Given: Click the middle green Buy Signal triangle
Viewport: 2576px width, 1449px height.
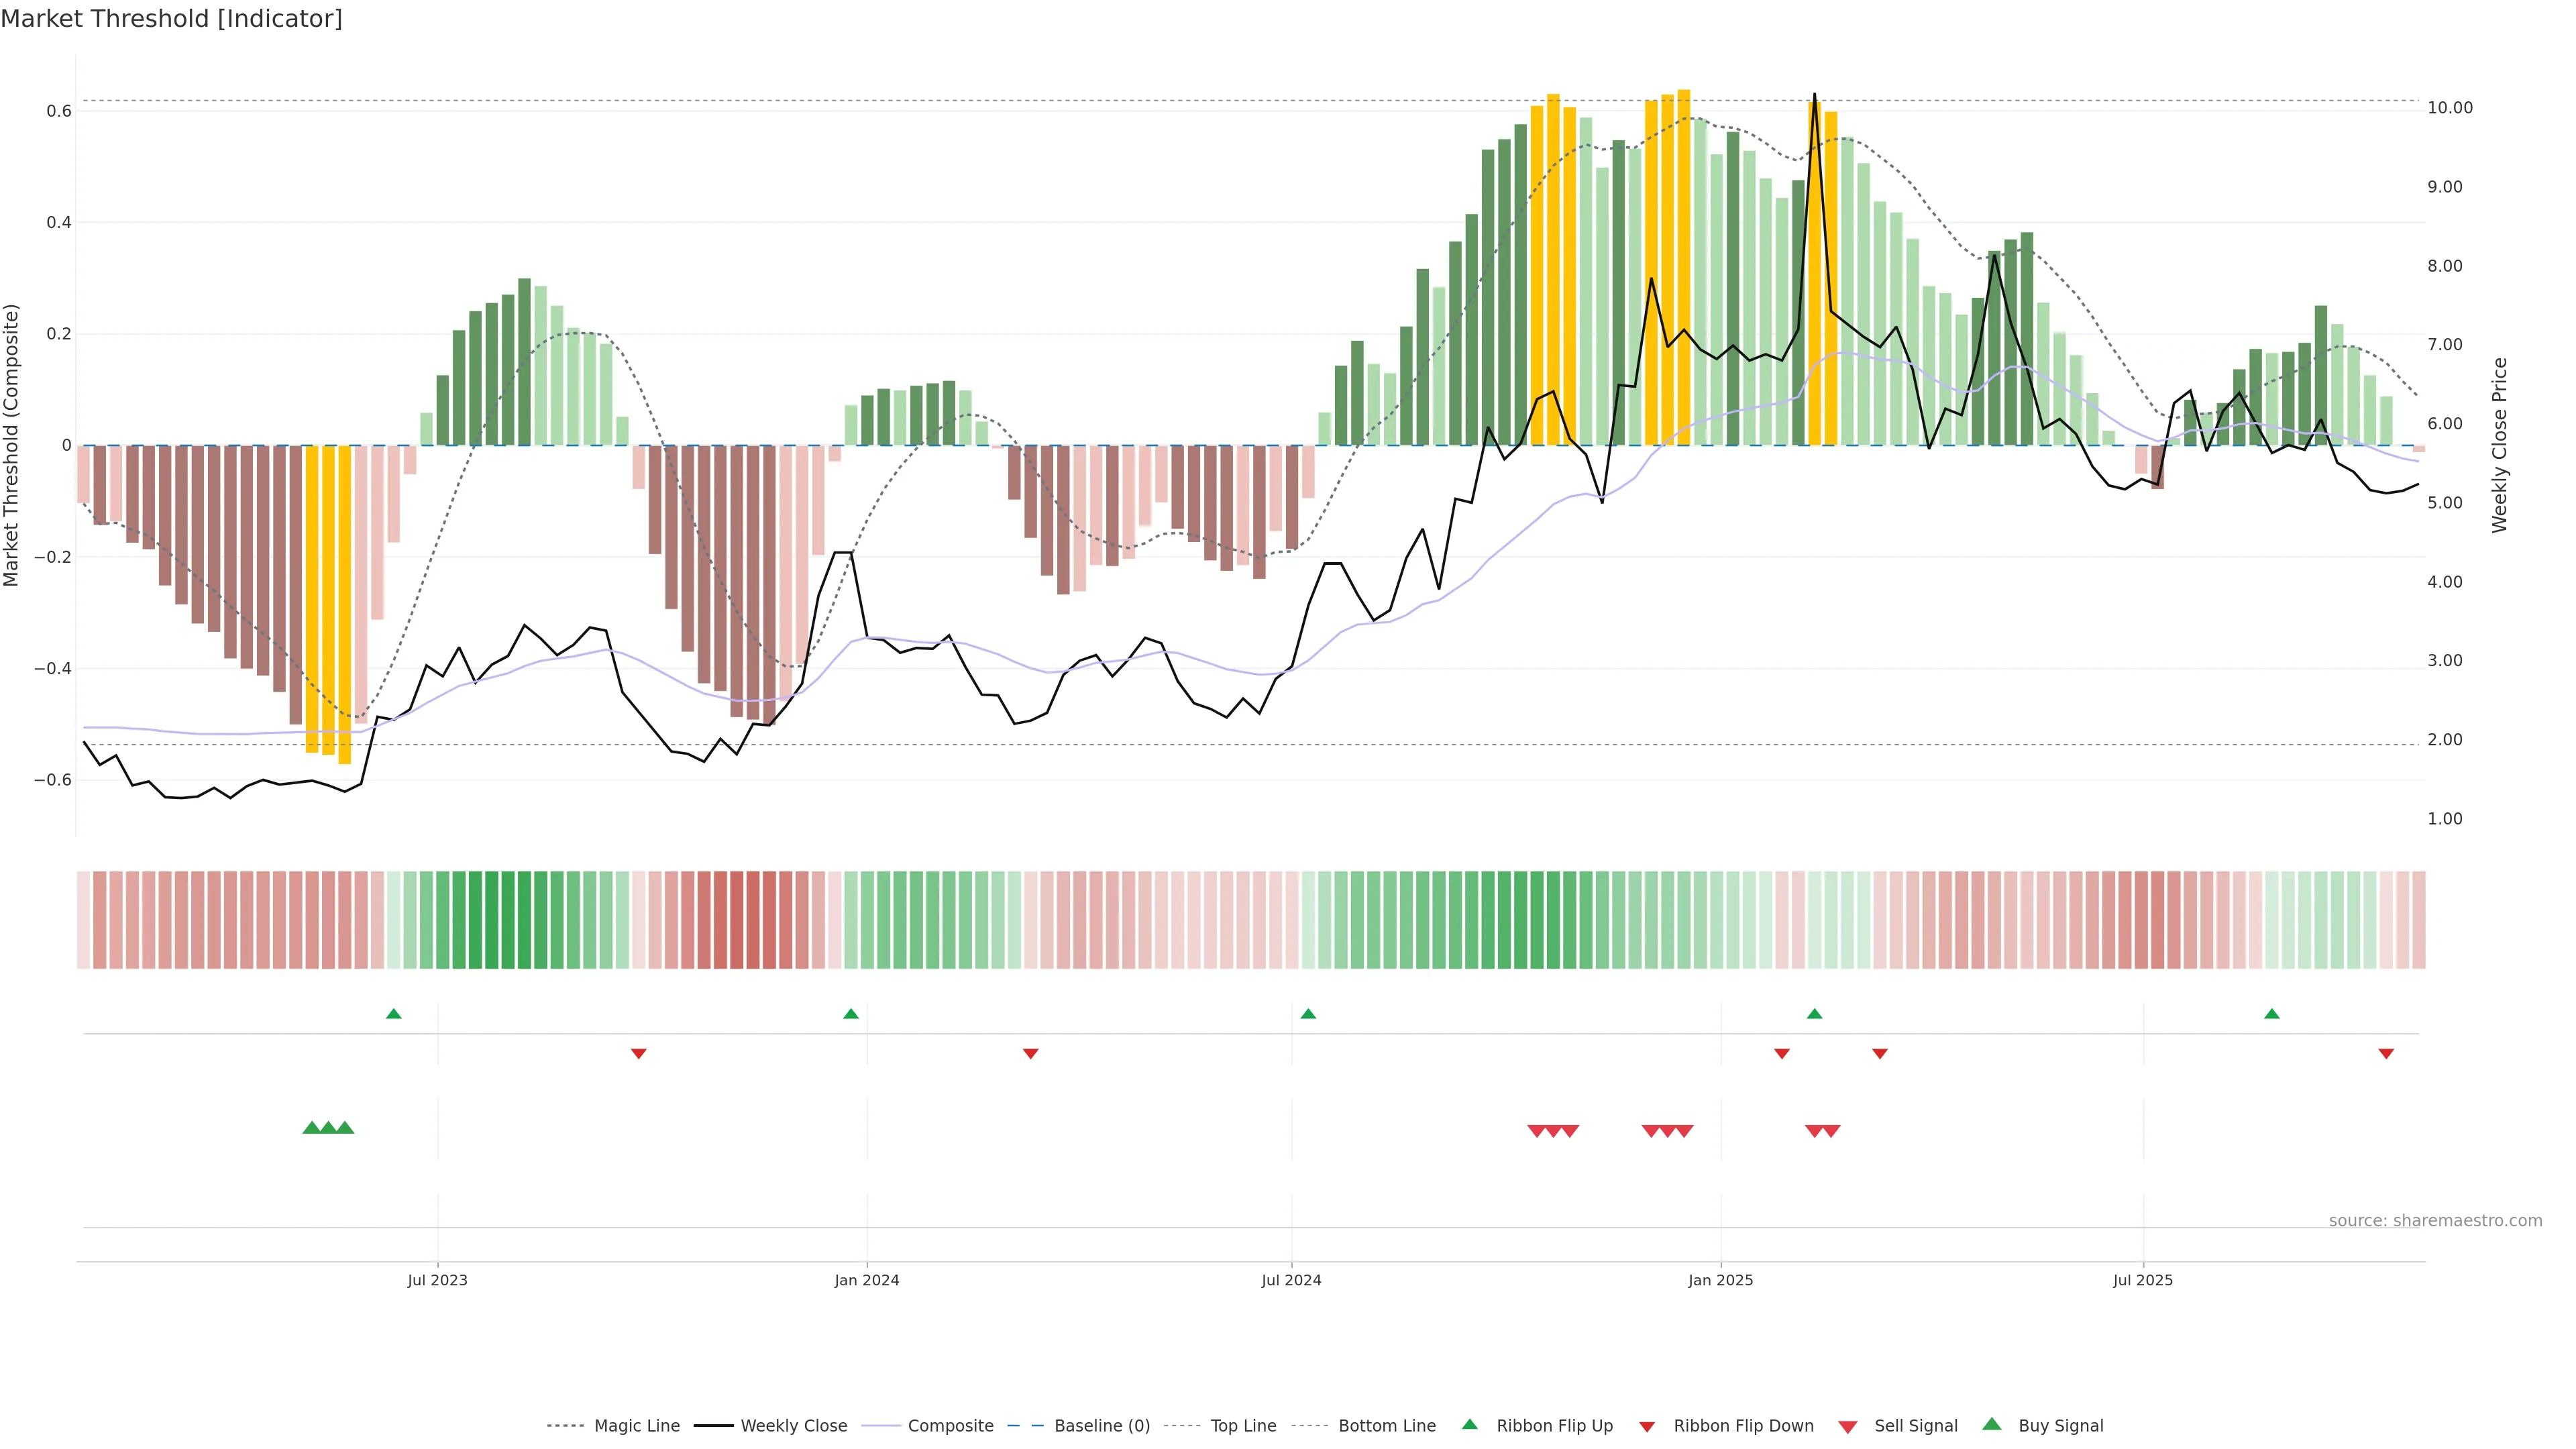Looking at the screenshot, I should (328, 1128).
